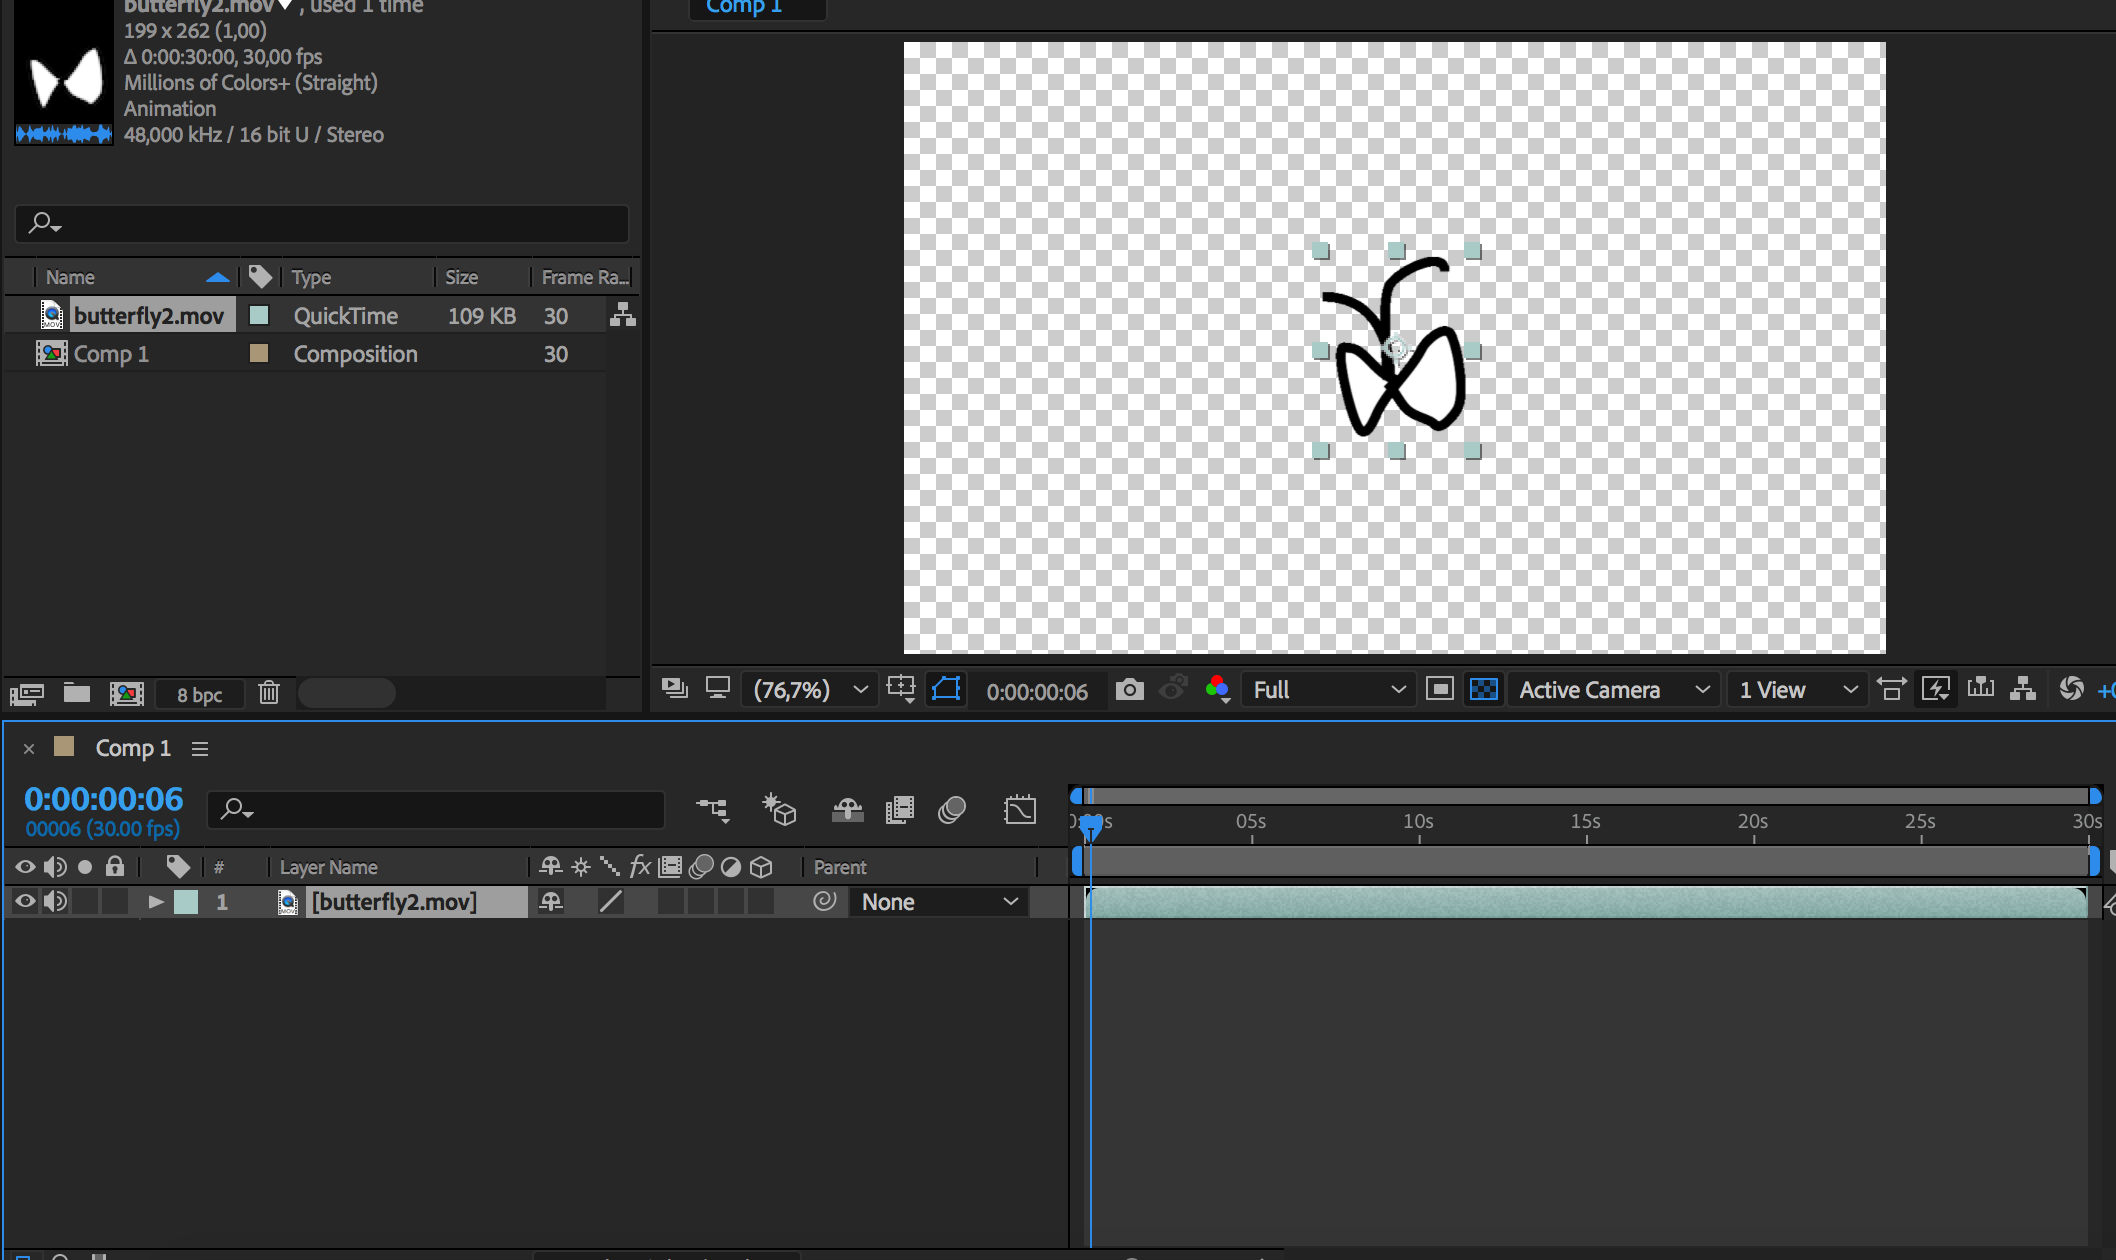Select Comp 1 in the Project panel
2116x1260 pixels.
tap(110, 354)
